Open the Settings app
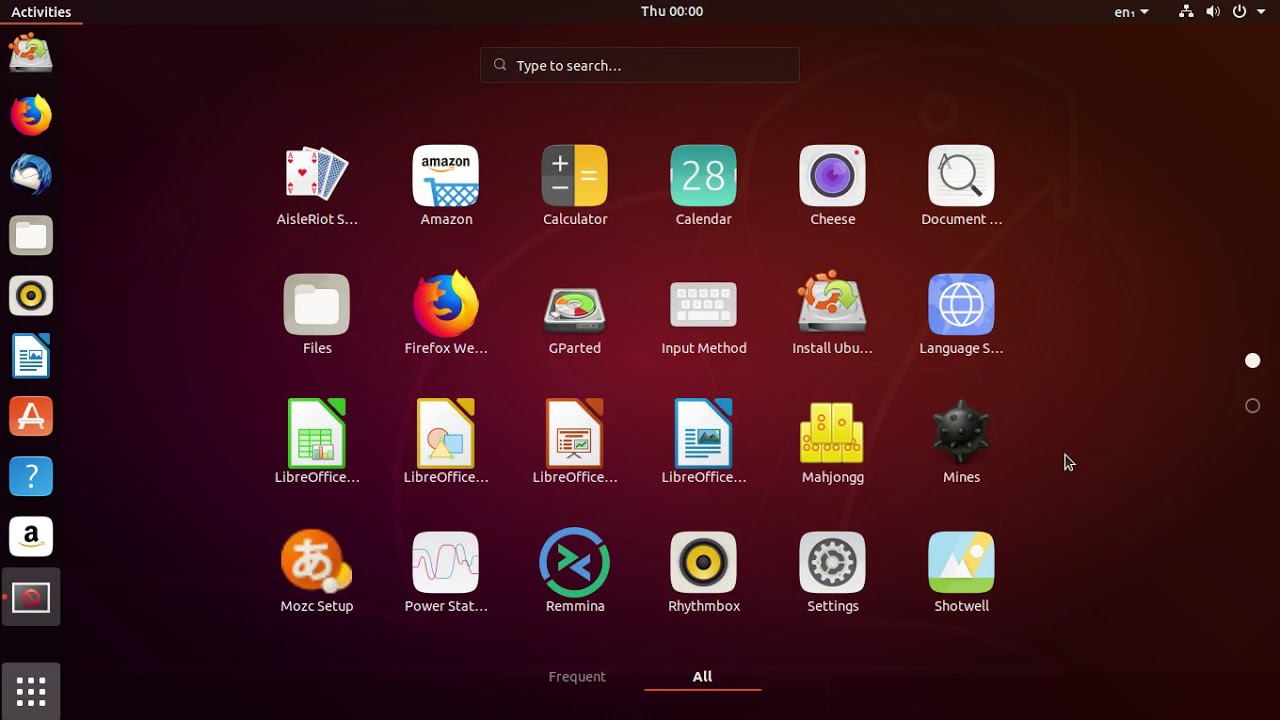Image resolution: width=1280 pixels, height=720 pixels. [x=833, y=573]
